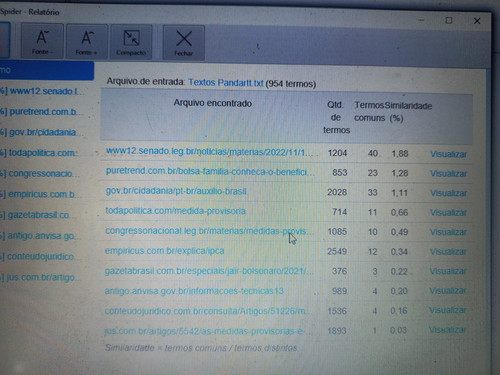The image size is (500, 375).
Task: Open the gazetabrasil.com.br especiais link in the table
Action: pyautogui.click(x=209, y=271)
